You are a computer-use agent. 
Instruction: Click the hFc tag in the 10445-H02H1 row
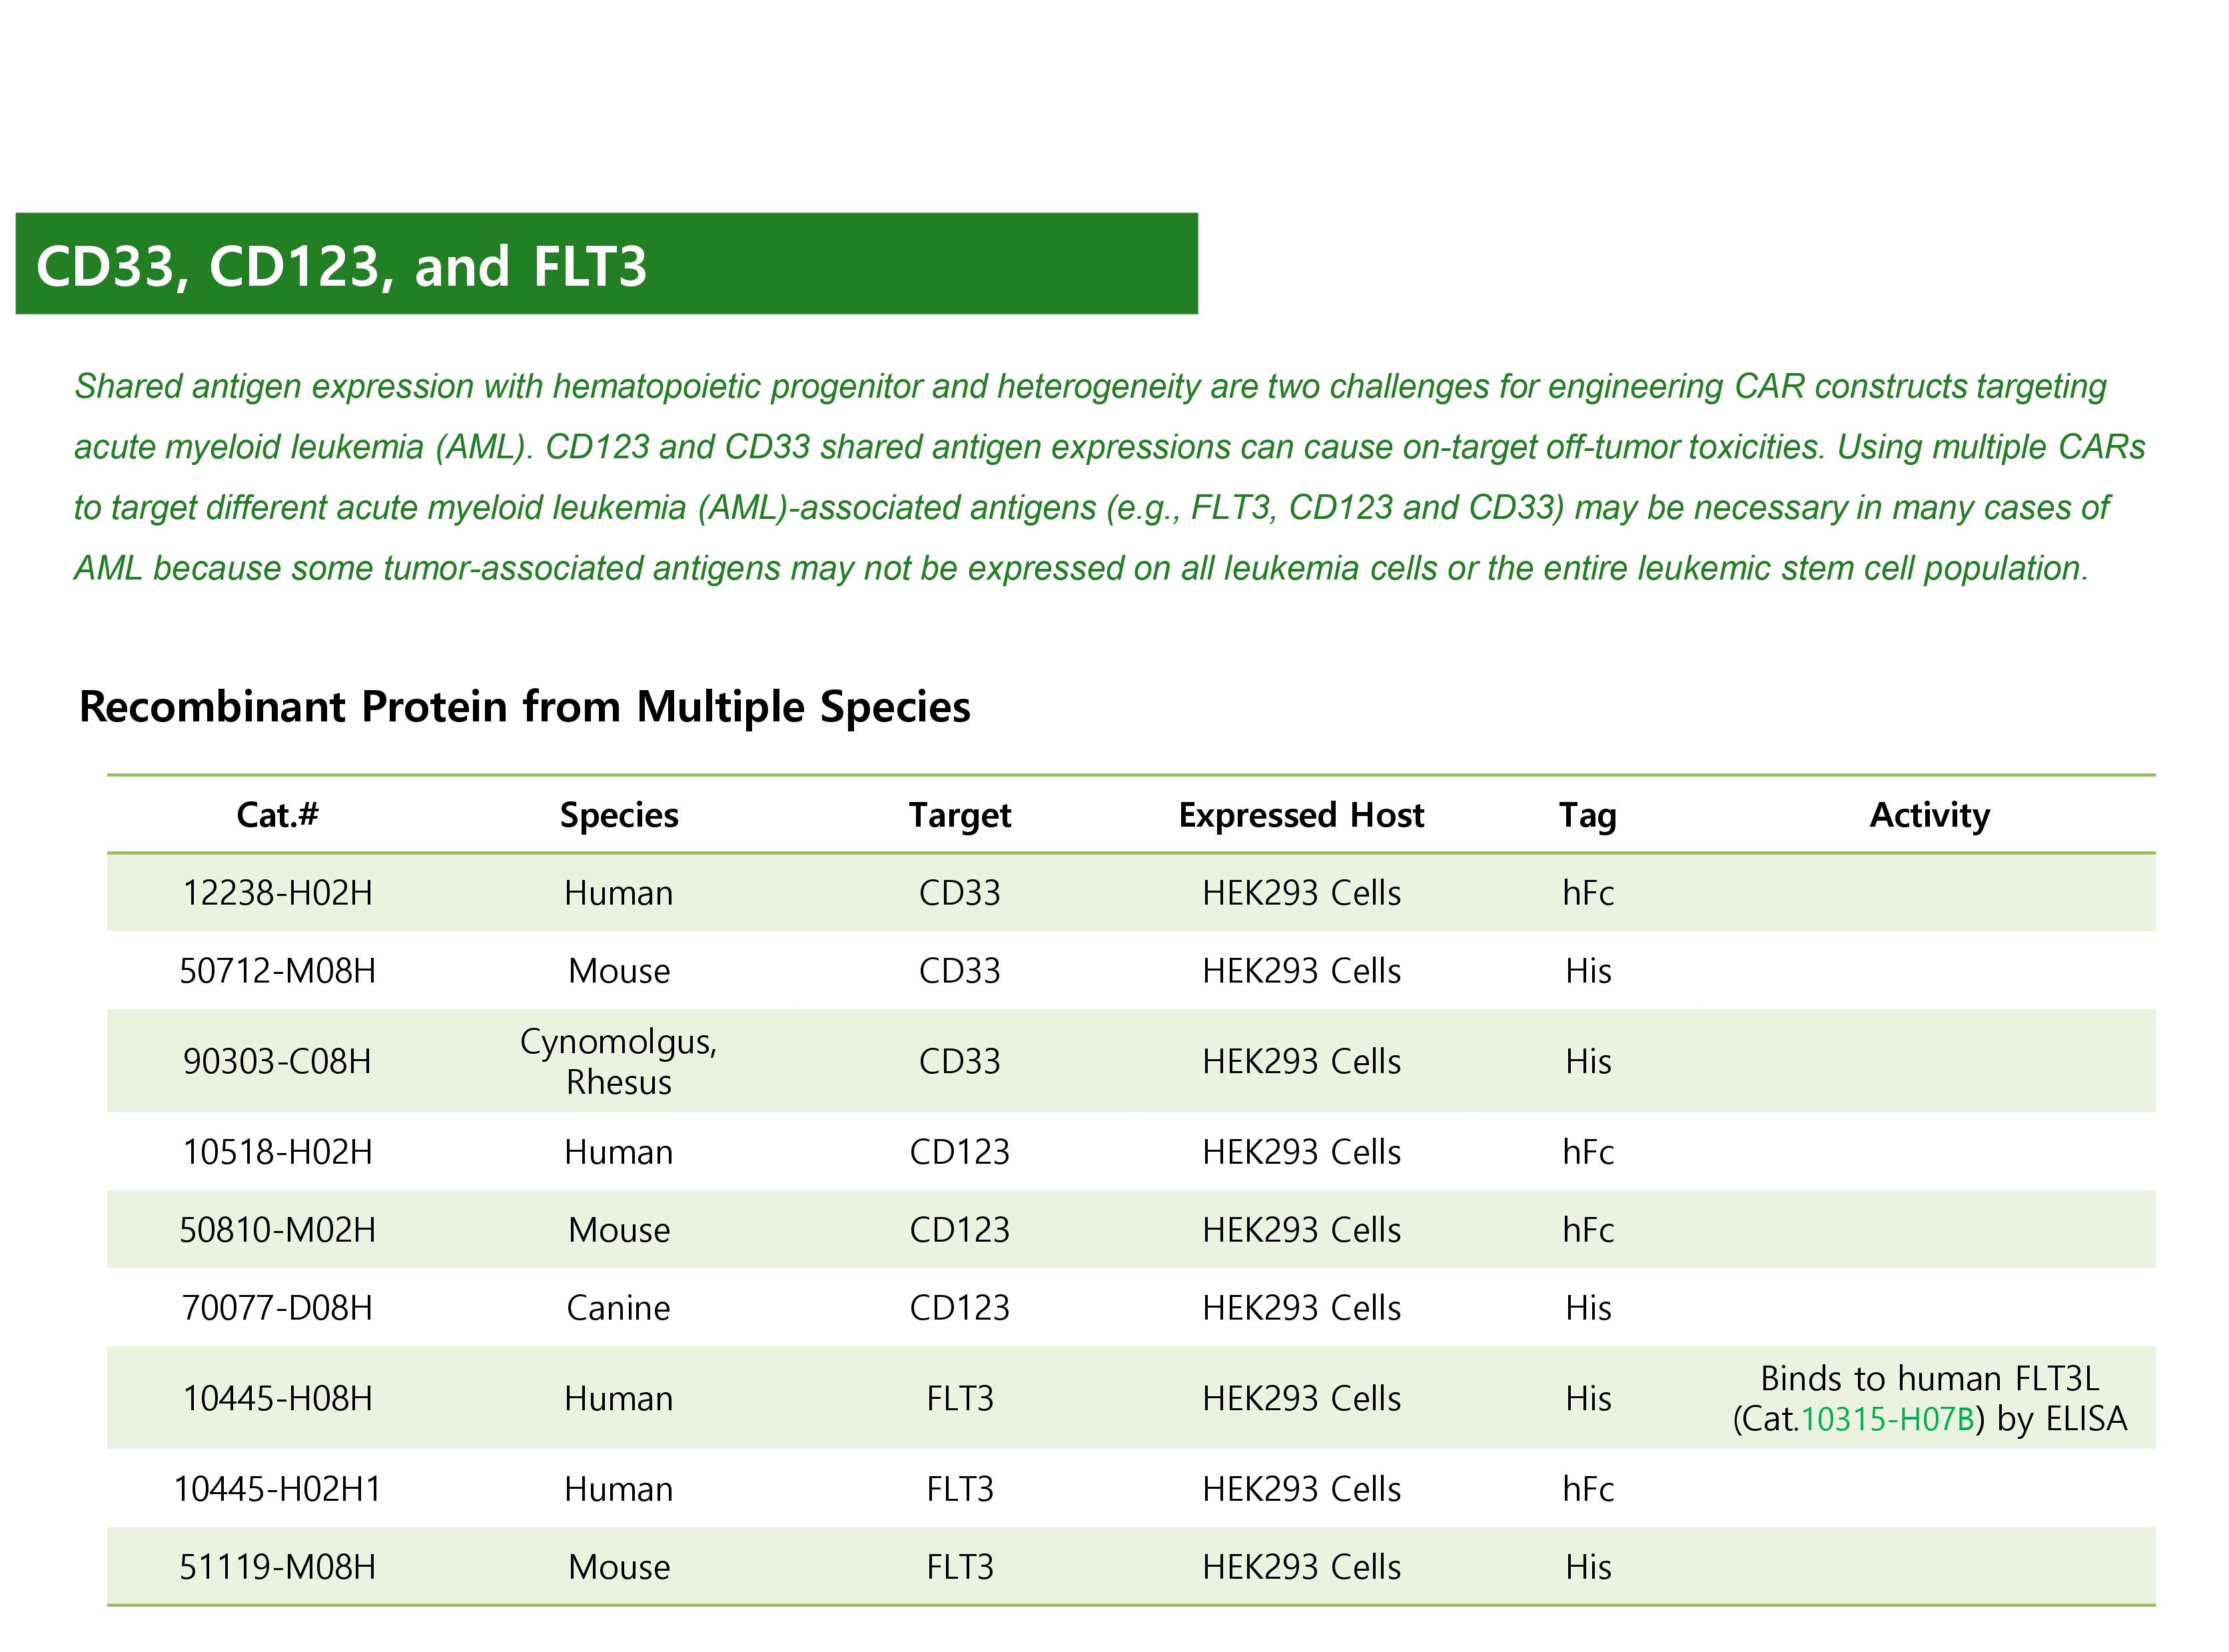tap(1587, 1489)
